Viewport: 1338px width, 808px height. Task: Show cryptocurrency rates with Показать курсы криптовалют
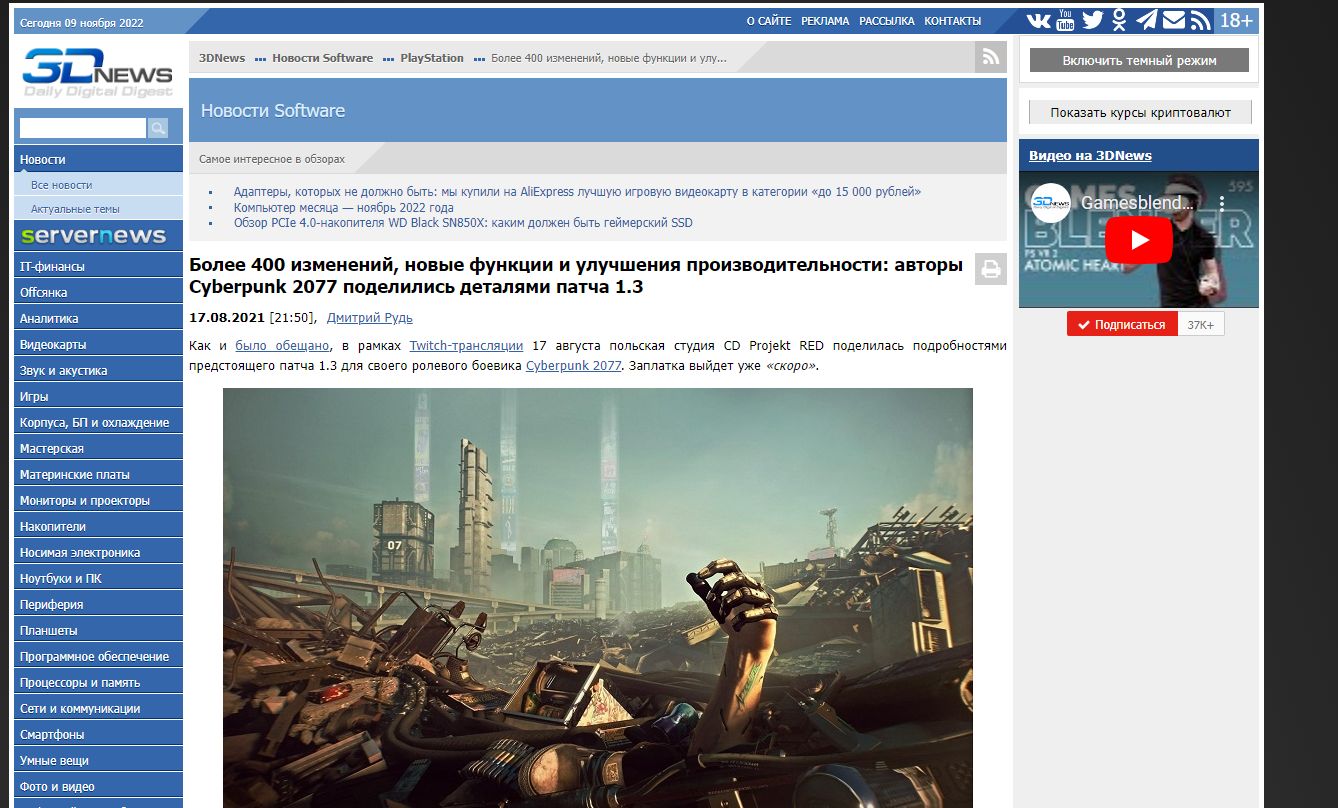1140,112
